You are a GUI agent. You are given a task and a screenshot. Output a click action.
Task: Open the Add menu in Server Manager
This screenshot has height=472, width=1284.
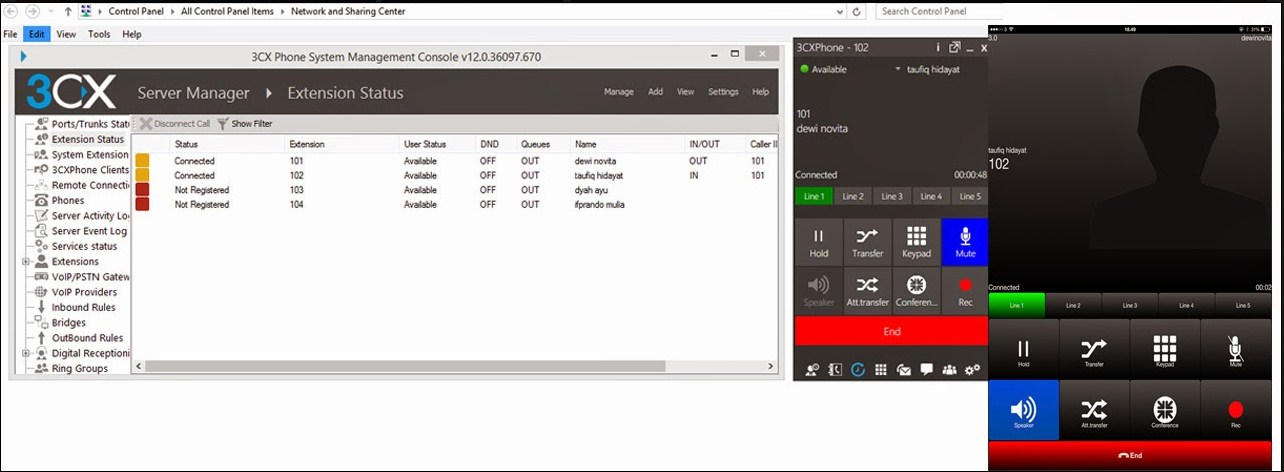tap(656, 92)
